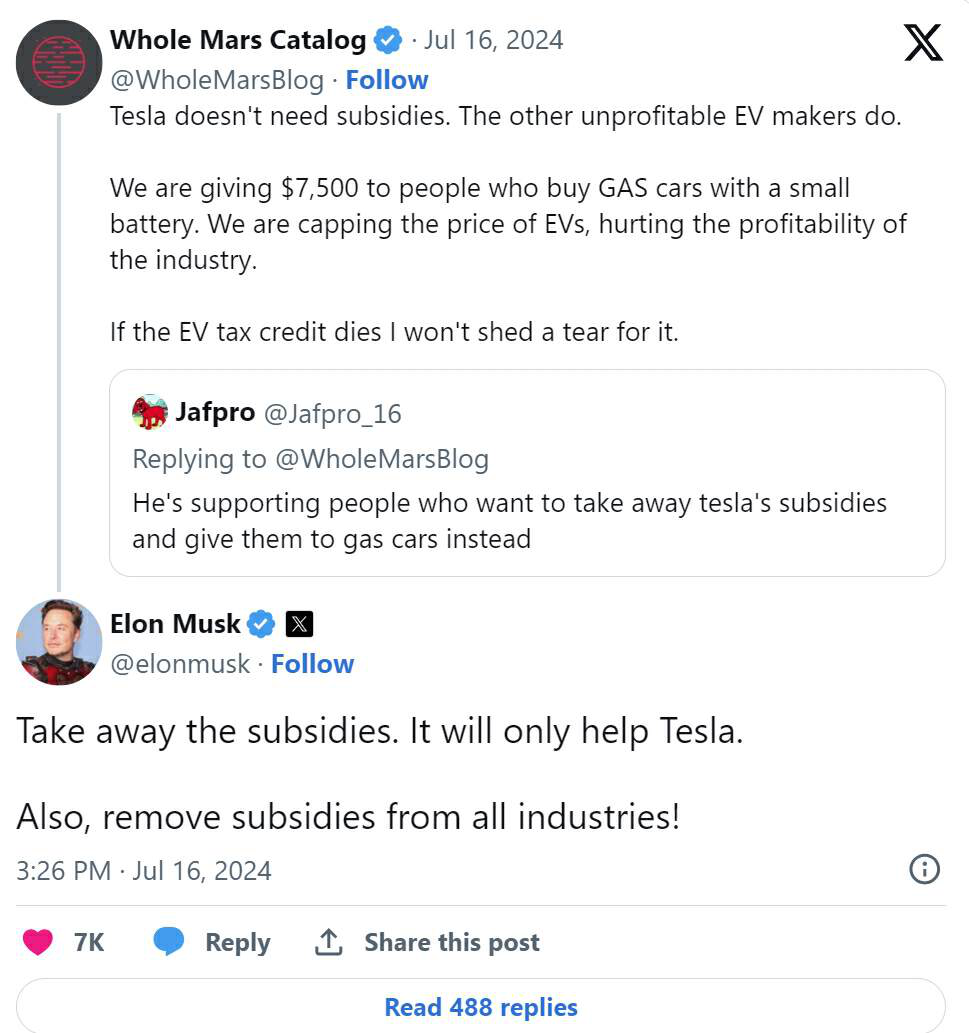
Task: Expand Read 488 replies
Action: pos(481,1006)
